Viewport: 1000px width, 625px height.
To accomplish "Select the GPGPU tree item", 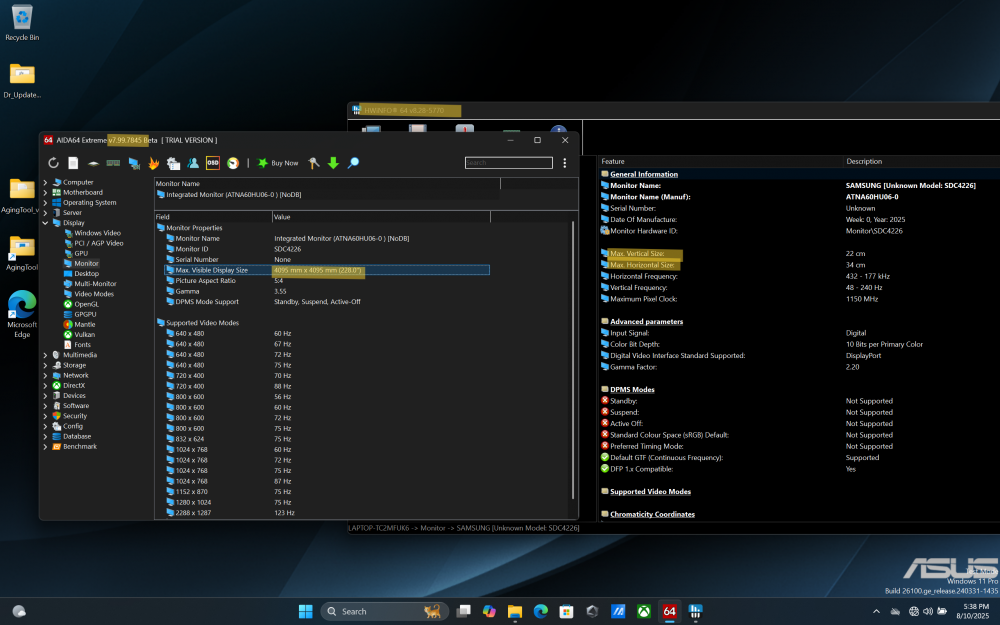I will (85, 314).
